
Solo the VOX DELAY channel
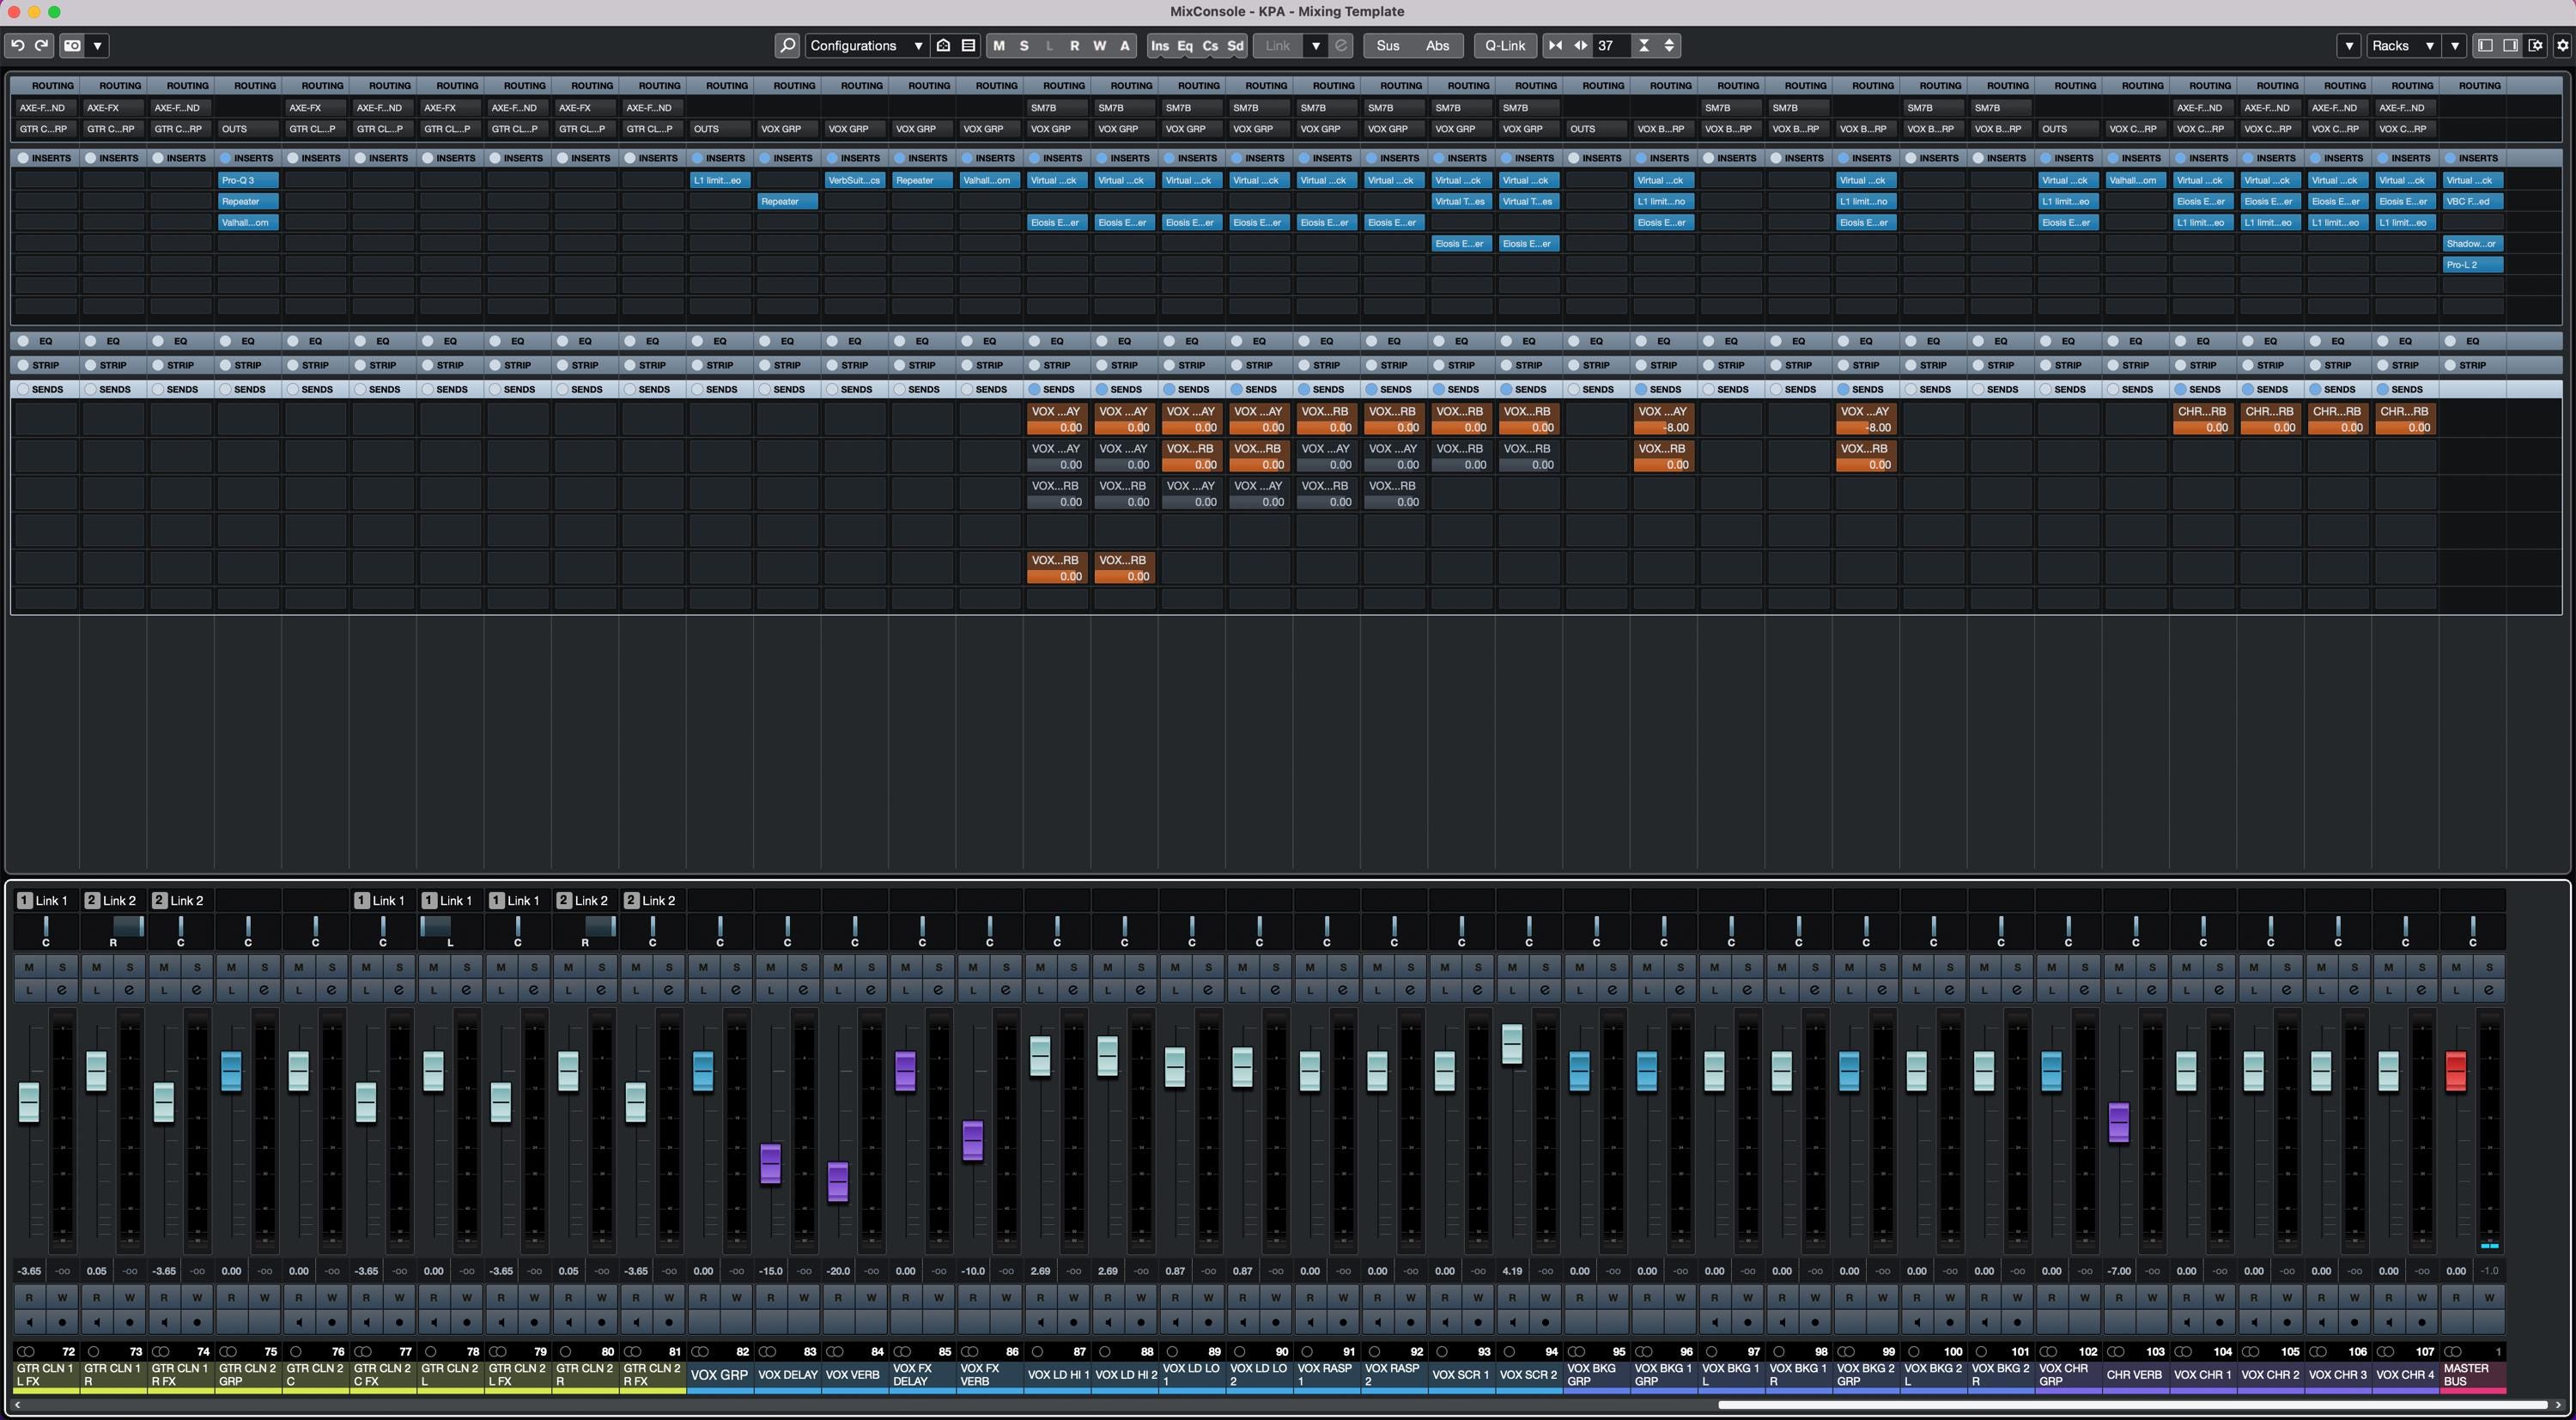click(x=803, y=966)
